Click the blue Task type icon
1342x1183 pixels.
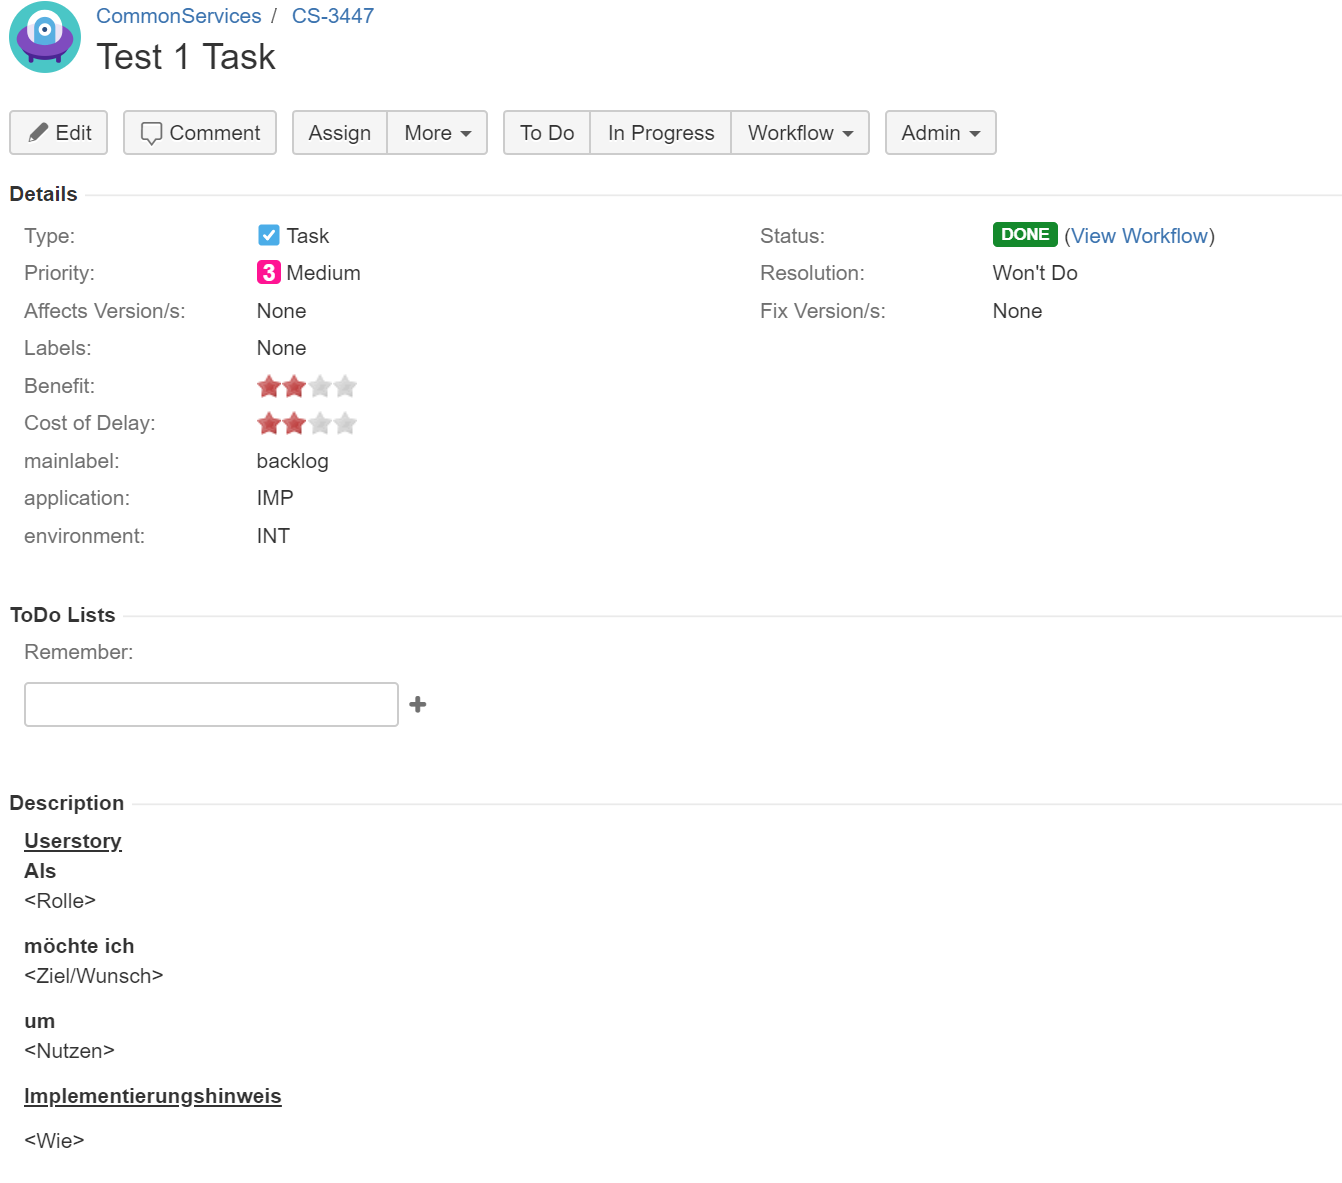269,235
